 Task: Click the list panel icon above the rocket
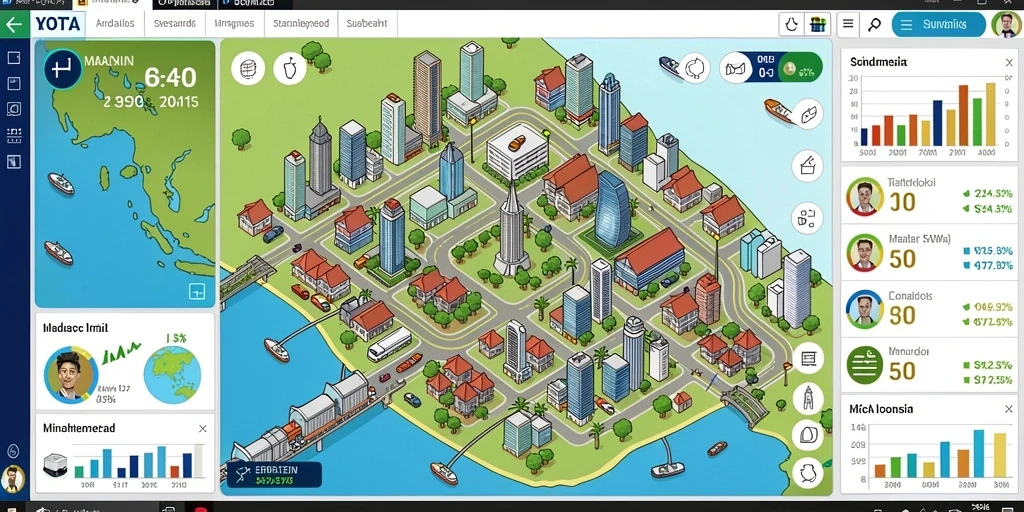[x=808, y=358]
